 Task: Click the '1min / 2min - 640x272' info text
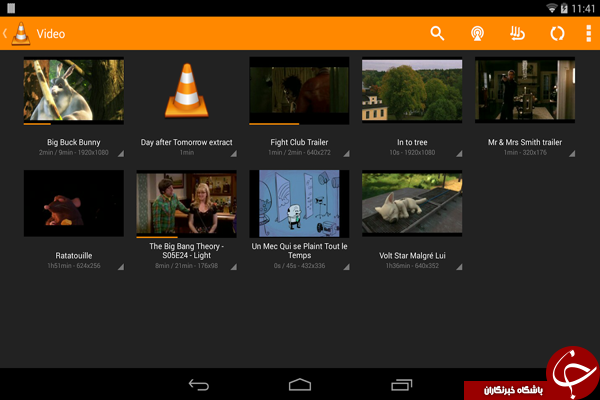pyautogui.click(x=299, y=152)
